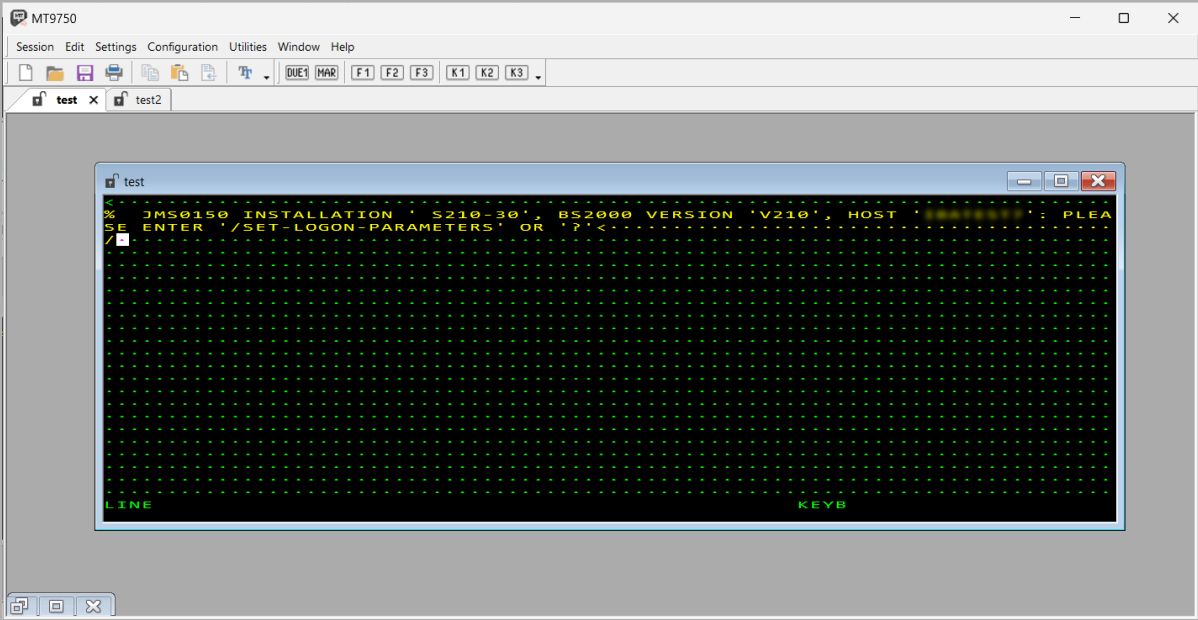Minimize the main MT9750 window
1198x620 pixels.
[x=1076, y=18]
